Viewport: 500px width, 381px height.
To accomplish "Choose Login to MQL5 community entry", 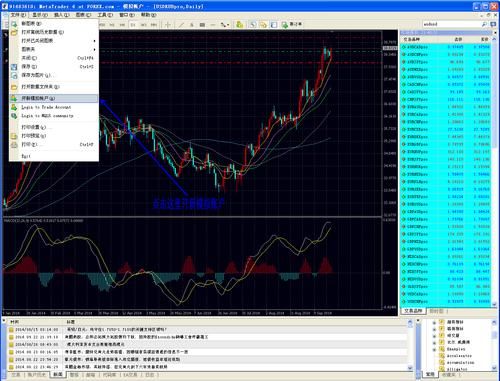I will [47, 116].
